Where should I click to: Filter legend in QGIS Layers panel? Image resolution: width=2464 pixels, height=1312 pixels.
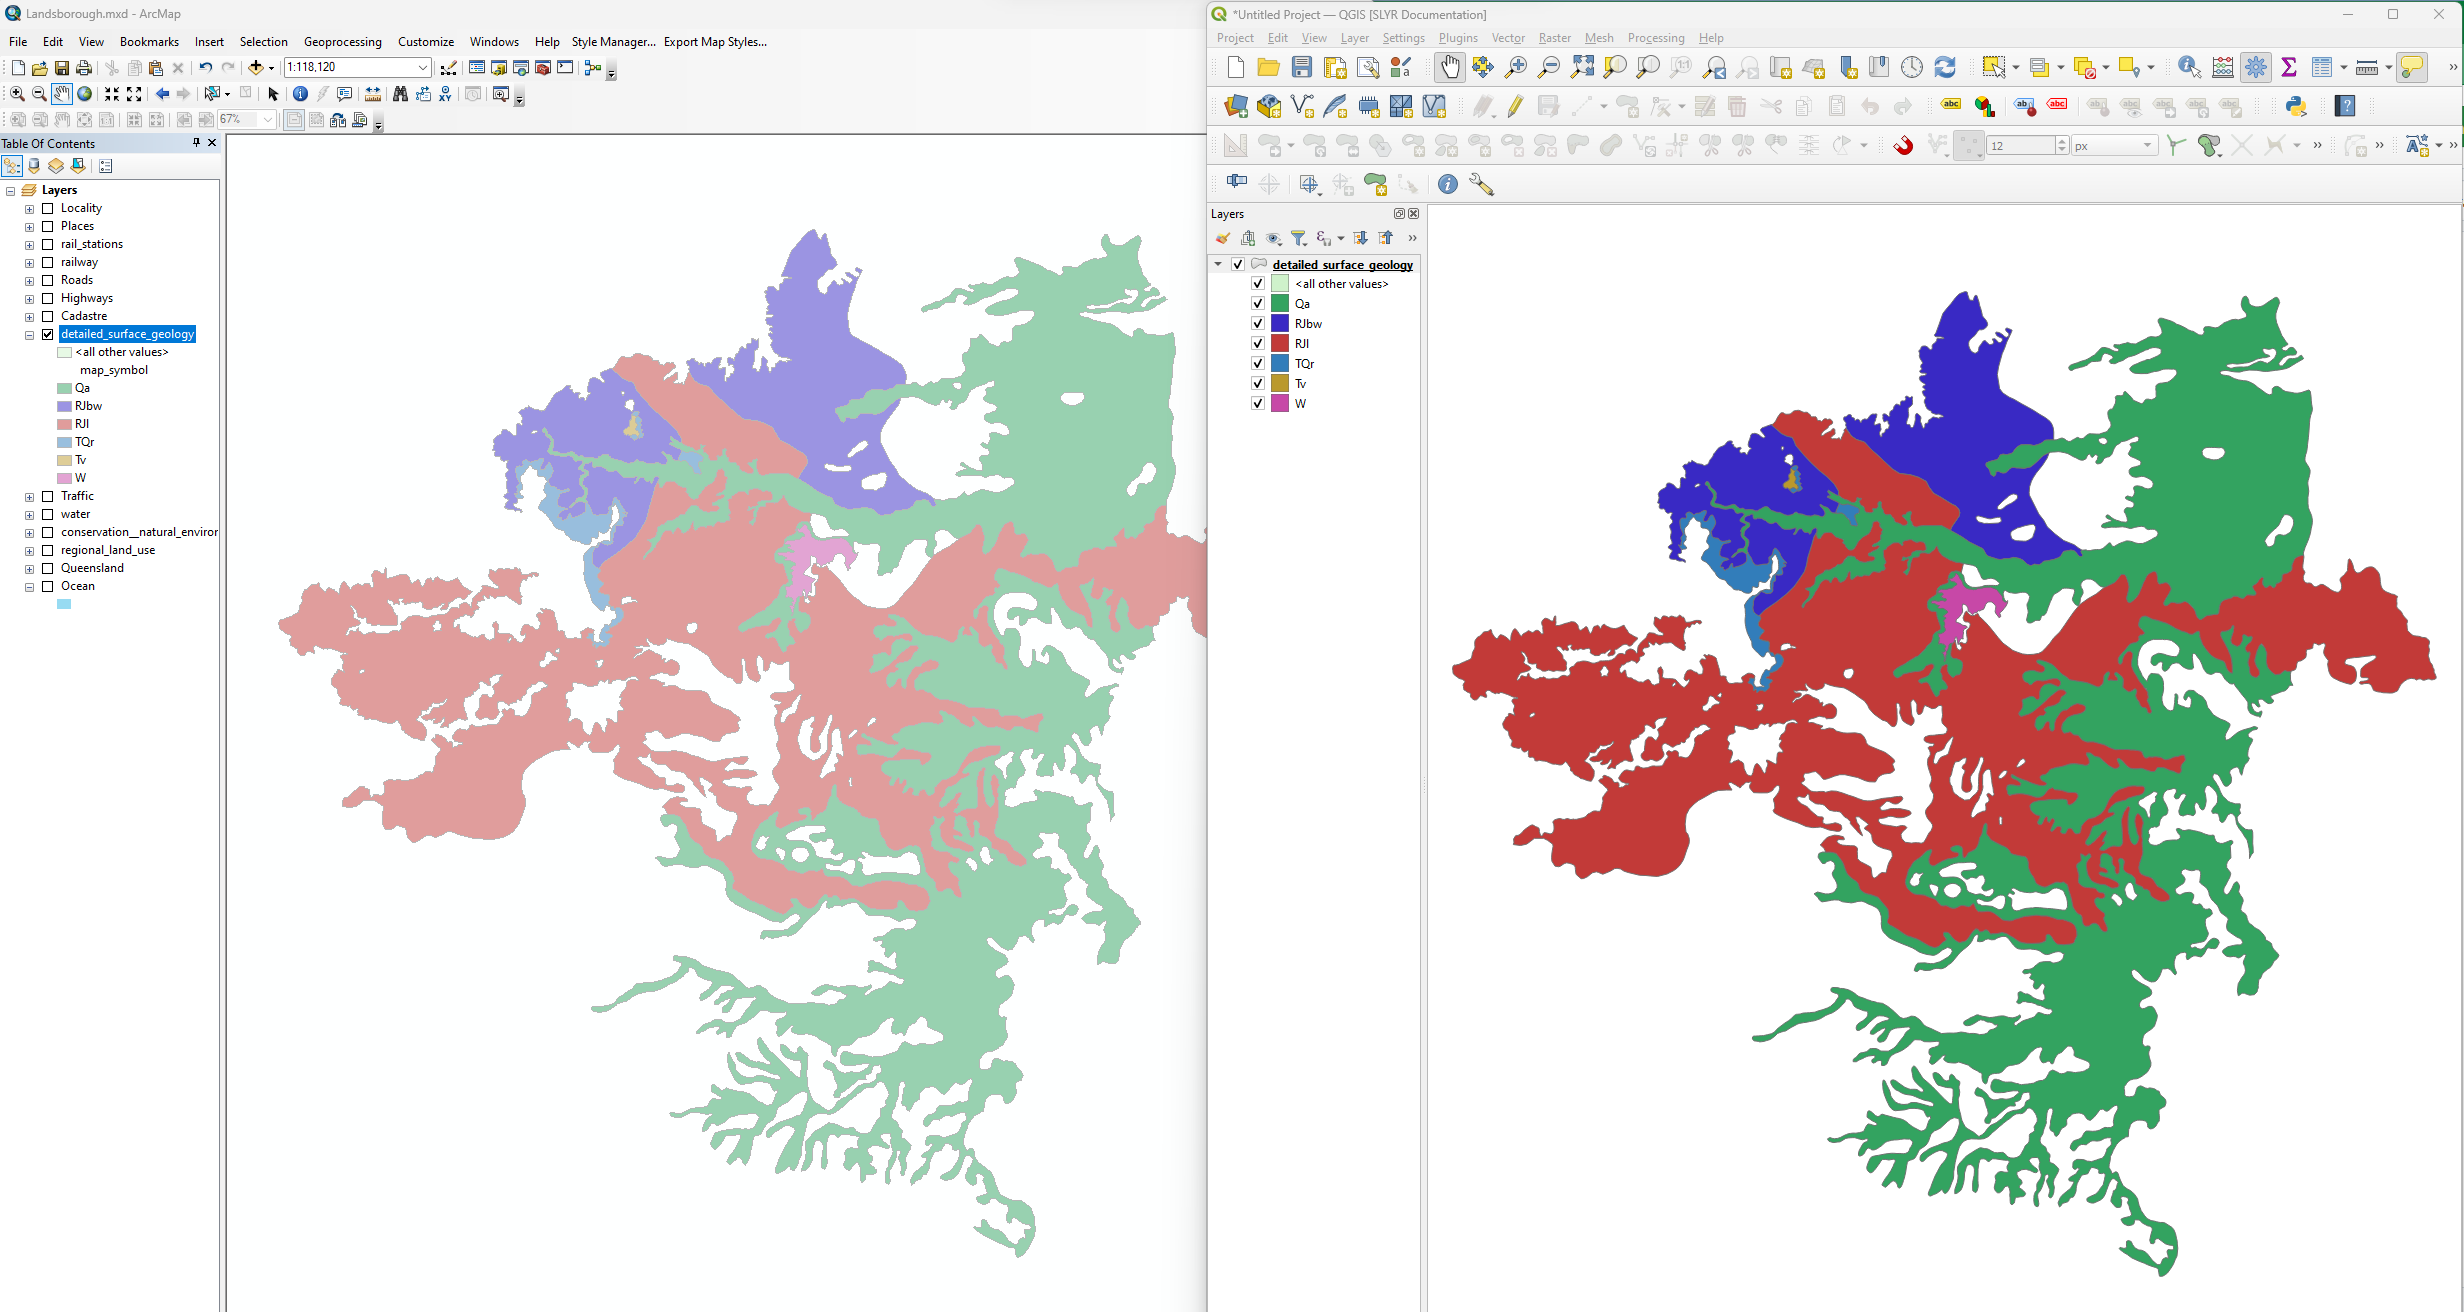(1299, 238)
